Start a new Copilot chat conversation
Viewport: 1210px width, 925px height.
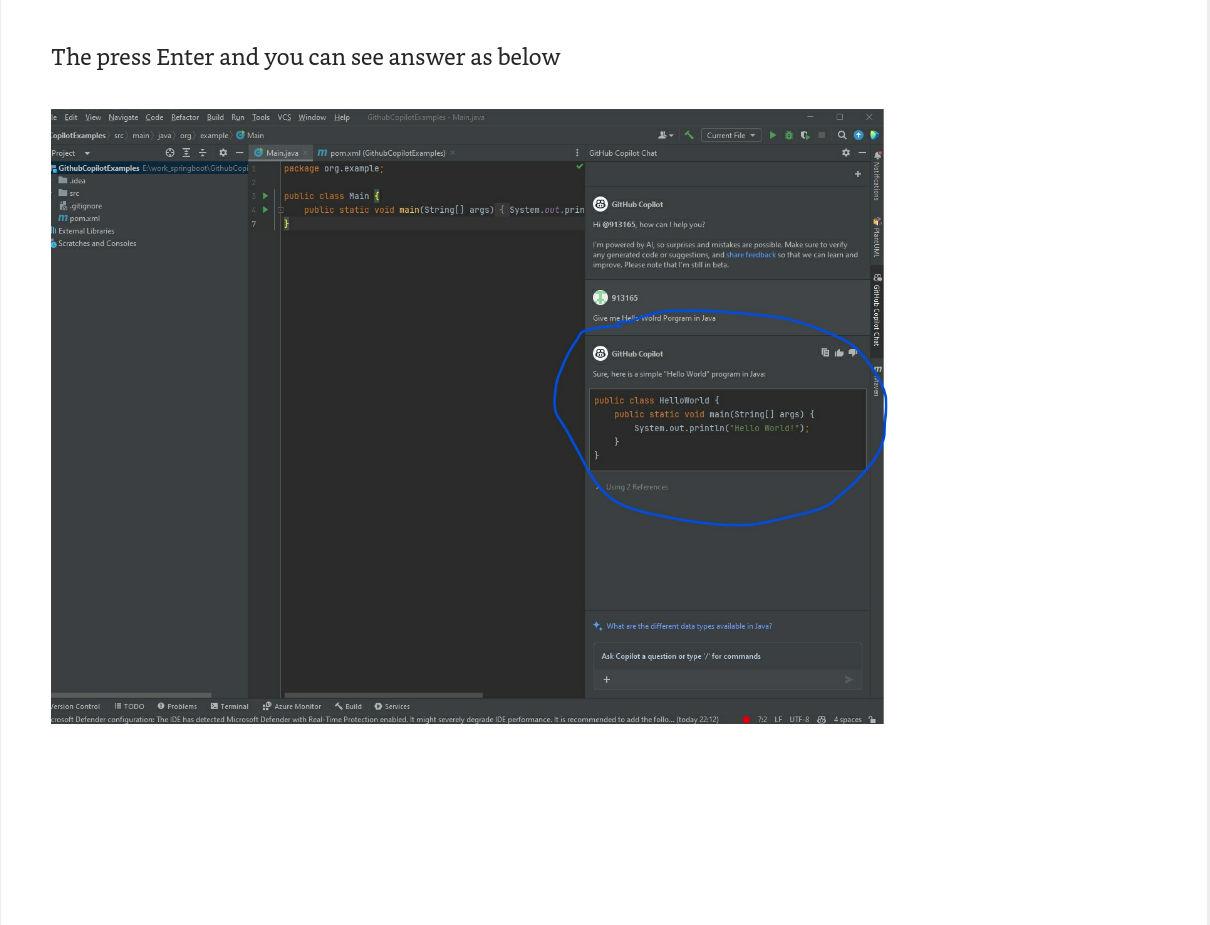click(x=858, y=174)
